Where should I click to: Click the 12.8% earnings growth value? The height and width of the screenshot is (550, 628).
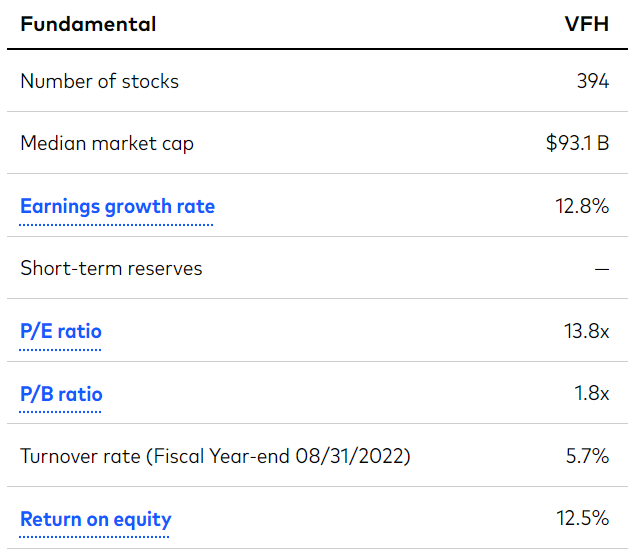582,207
